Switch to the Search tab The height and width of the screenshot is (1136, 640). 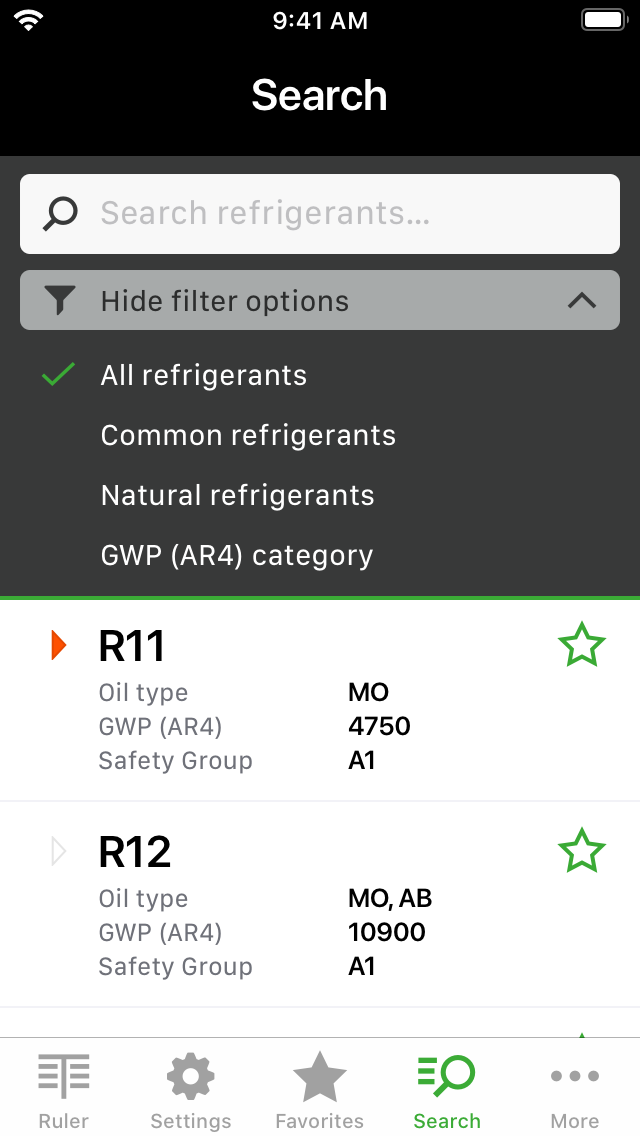[x=446, y=1090]
